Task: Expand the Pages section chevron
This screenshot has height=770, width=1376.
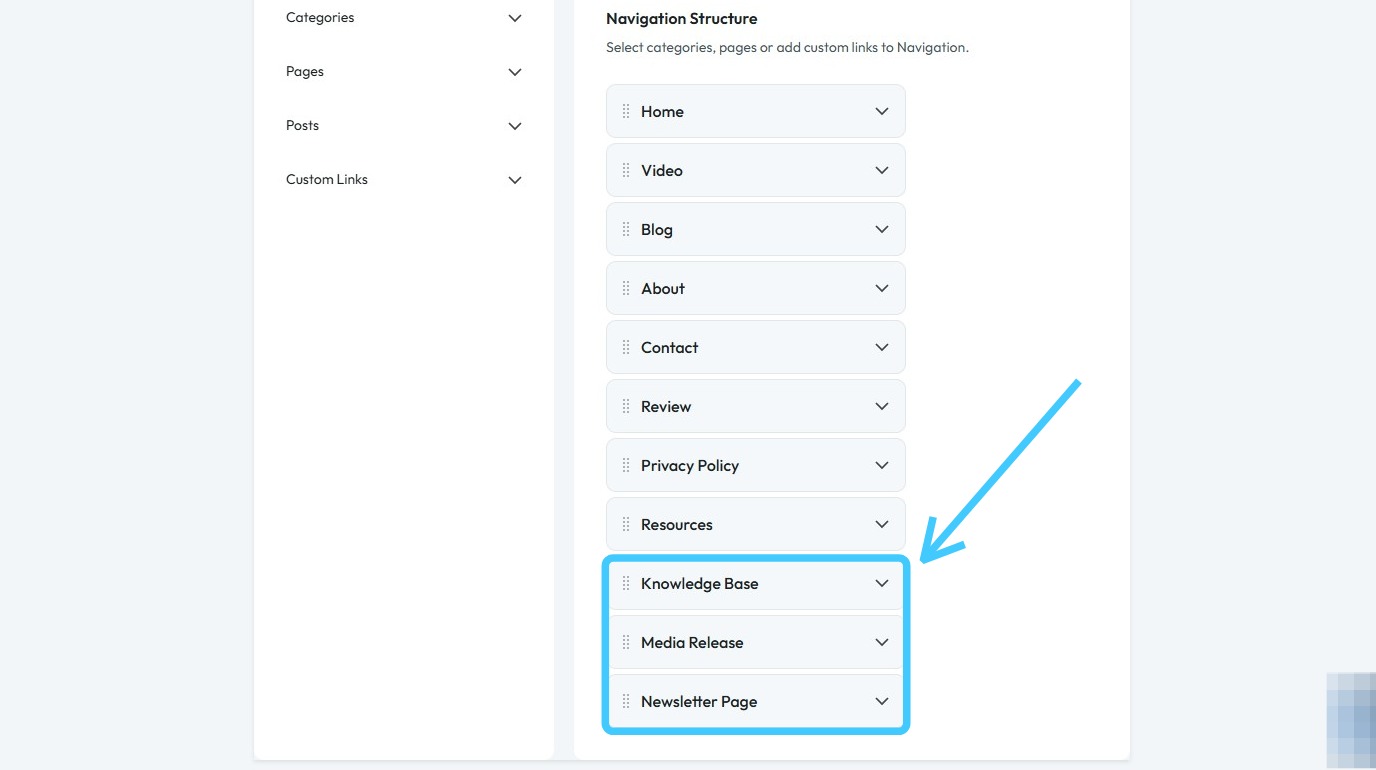Action: (515, 72)
